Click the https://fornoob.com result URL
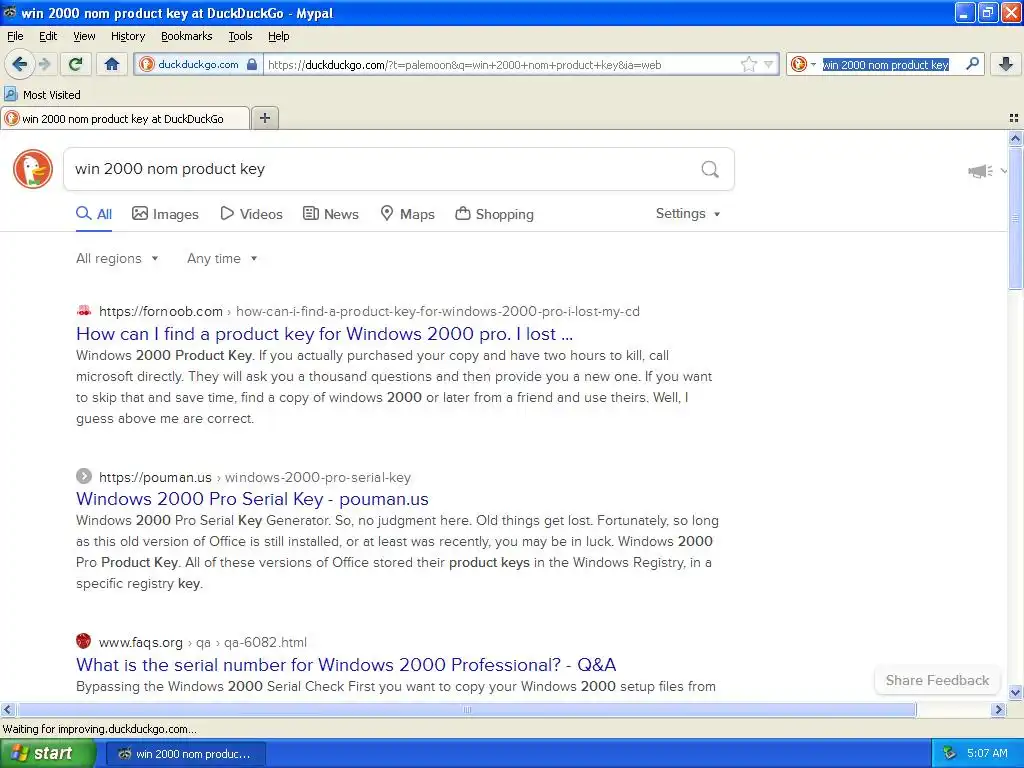This screenshot has height=768, width=1024. [161, 312]
